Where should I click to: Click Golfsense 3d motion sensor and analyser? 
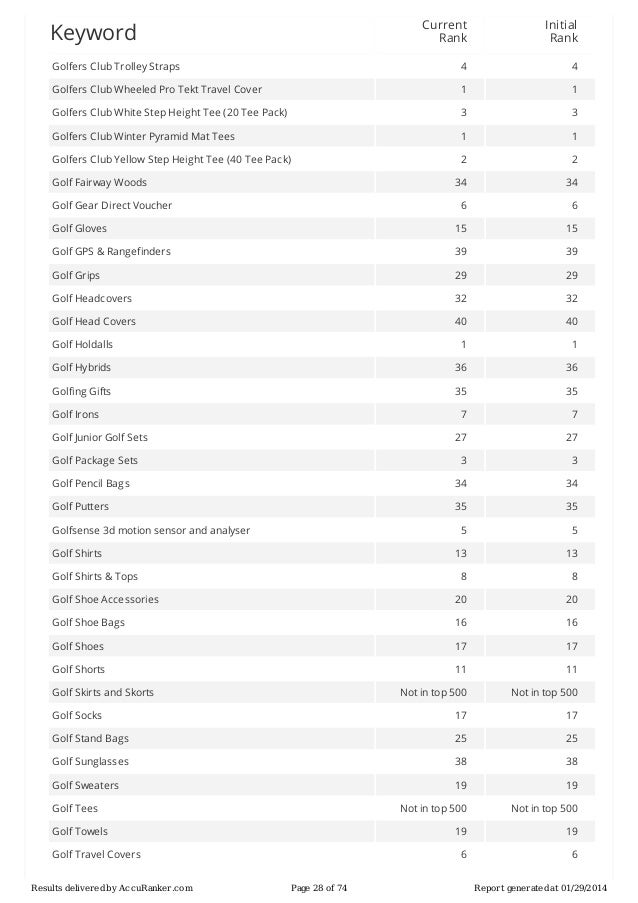click(x=151, y=530)
